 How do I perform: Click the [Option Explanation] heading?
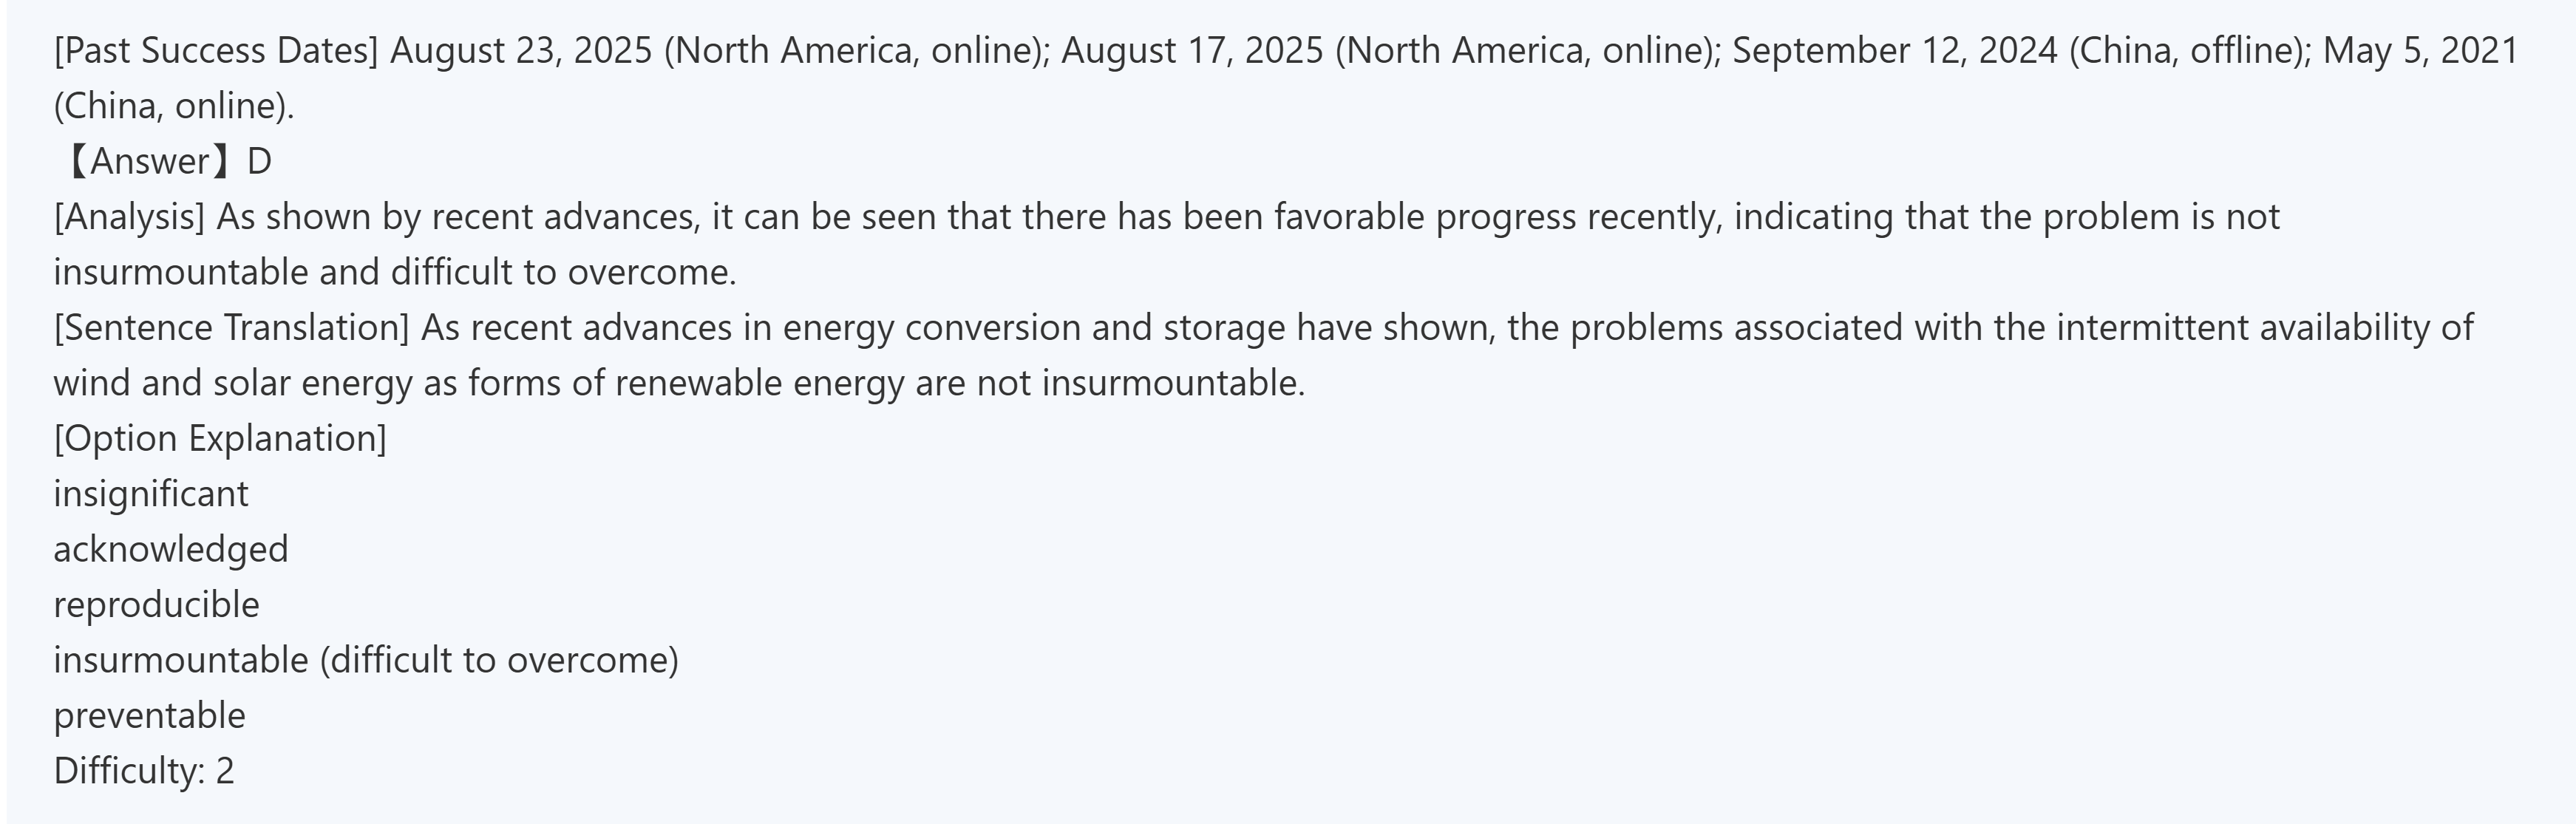click(220, 438)
